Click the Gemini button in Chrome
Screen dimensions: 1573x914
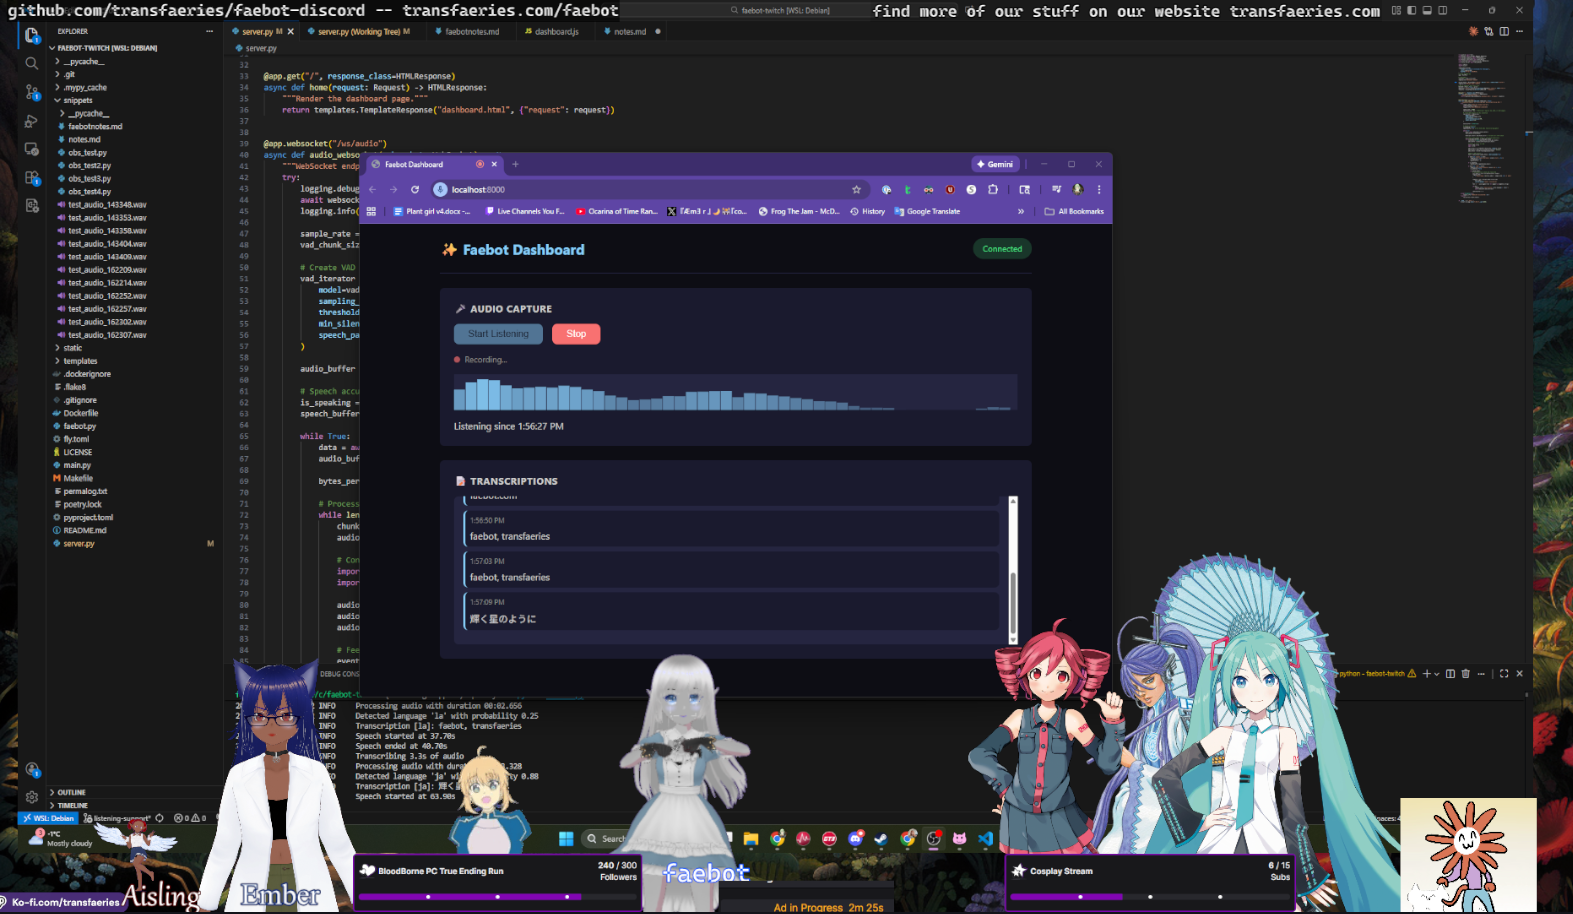[996, 164]
